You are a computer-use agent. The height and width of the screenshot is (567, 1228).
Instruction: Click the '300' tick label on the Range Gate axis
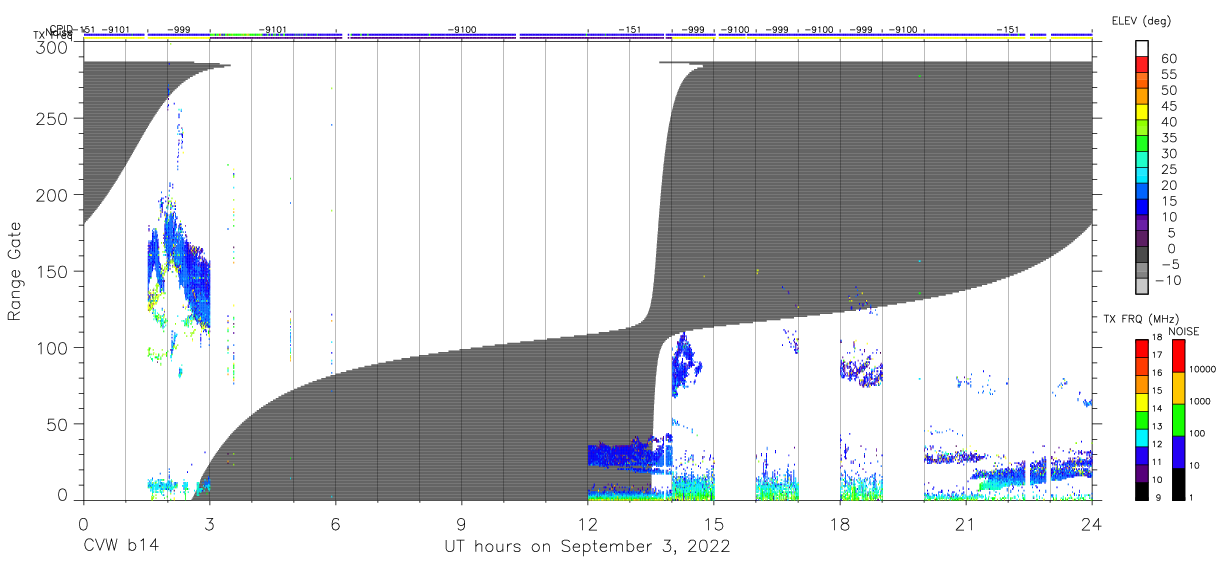pos(53,46)
